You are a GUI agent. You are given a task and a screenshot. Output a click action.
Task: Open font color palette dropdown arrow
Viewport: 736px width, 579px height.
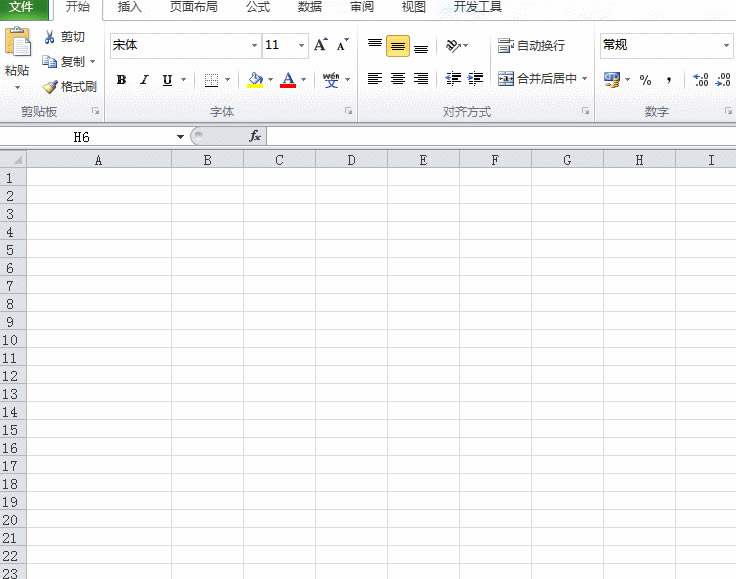(x=304, y=80)
